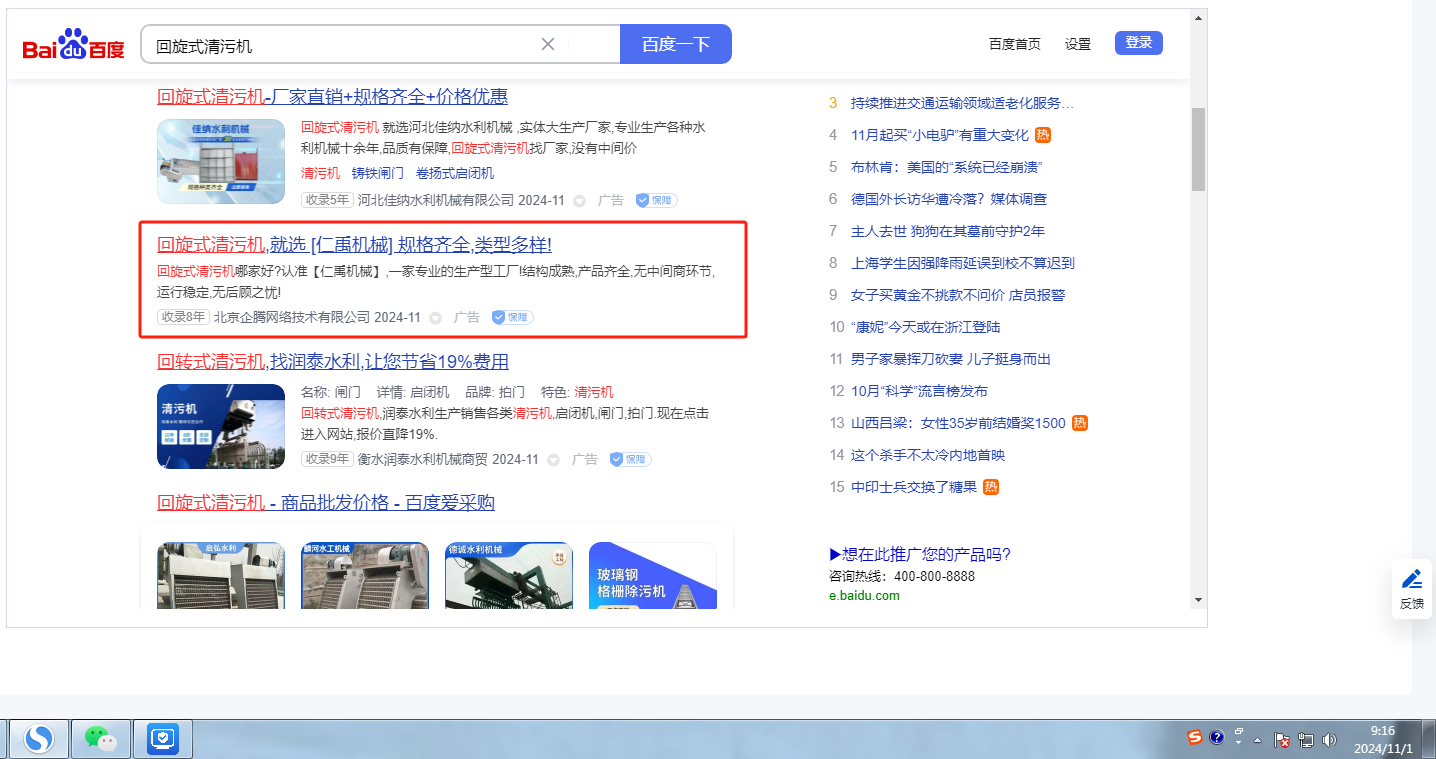This screenshot has height=759, width=1436.
Task: Click the 玻璃钢格栅除污机 product card
Action: pyautogui.click(x=653, y=575)
